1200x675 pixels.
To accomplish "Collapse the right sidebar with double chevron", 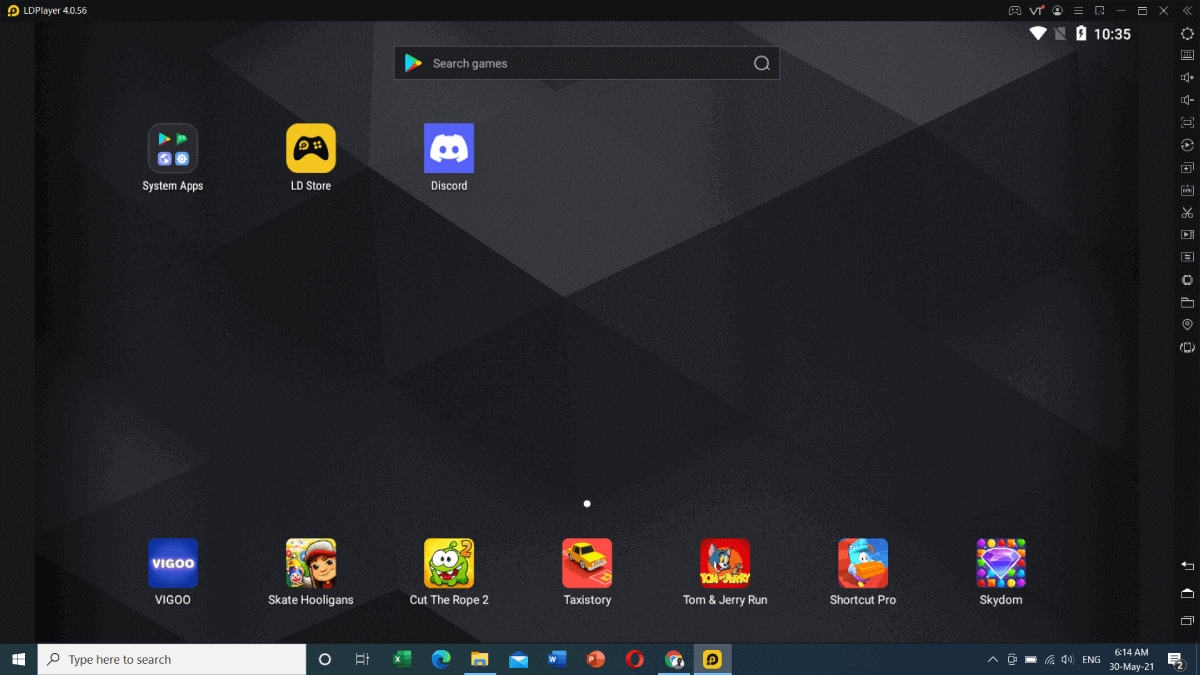I will click(1187, 10).
